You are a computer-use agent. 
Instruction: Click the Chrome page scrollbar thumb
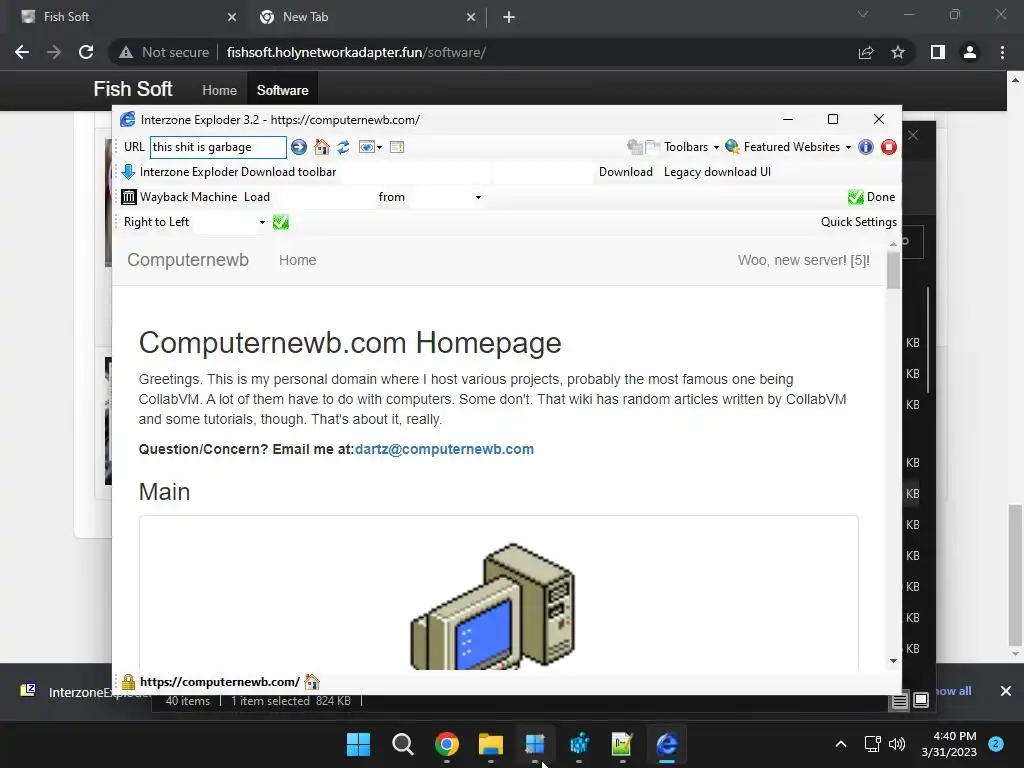(1014, 575)
